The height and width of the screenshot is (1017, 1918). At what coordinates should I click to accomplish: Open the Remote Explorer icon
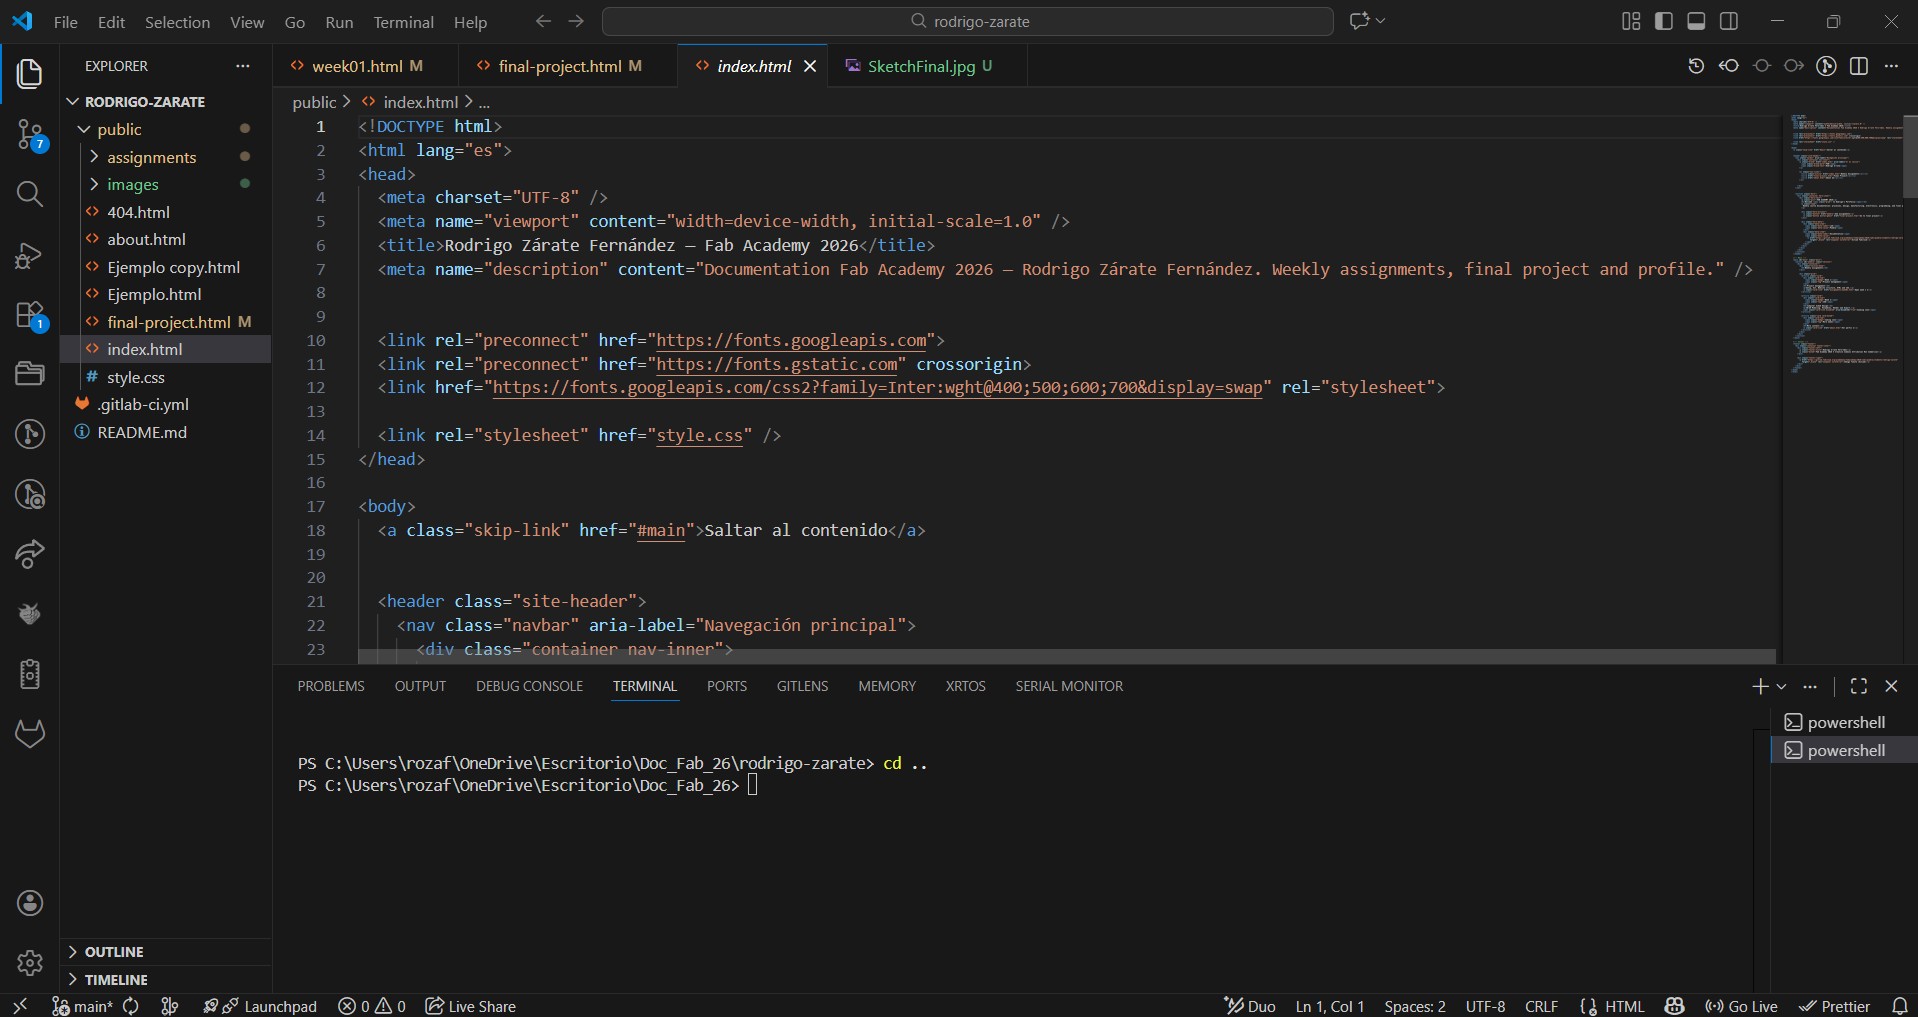pyautogui.click(x=29, y=374)
